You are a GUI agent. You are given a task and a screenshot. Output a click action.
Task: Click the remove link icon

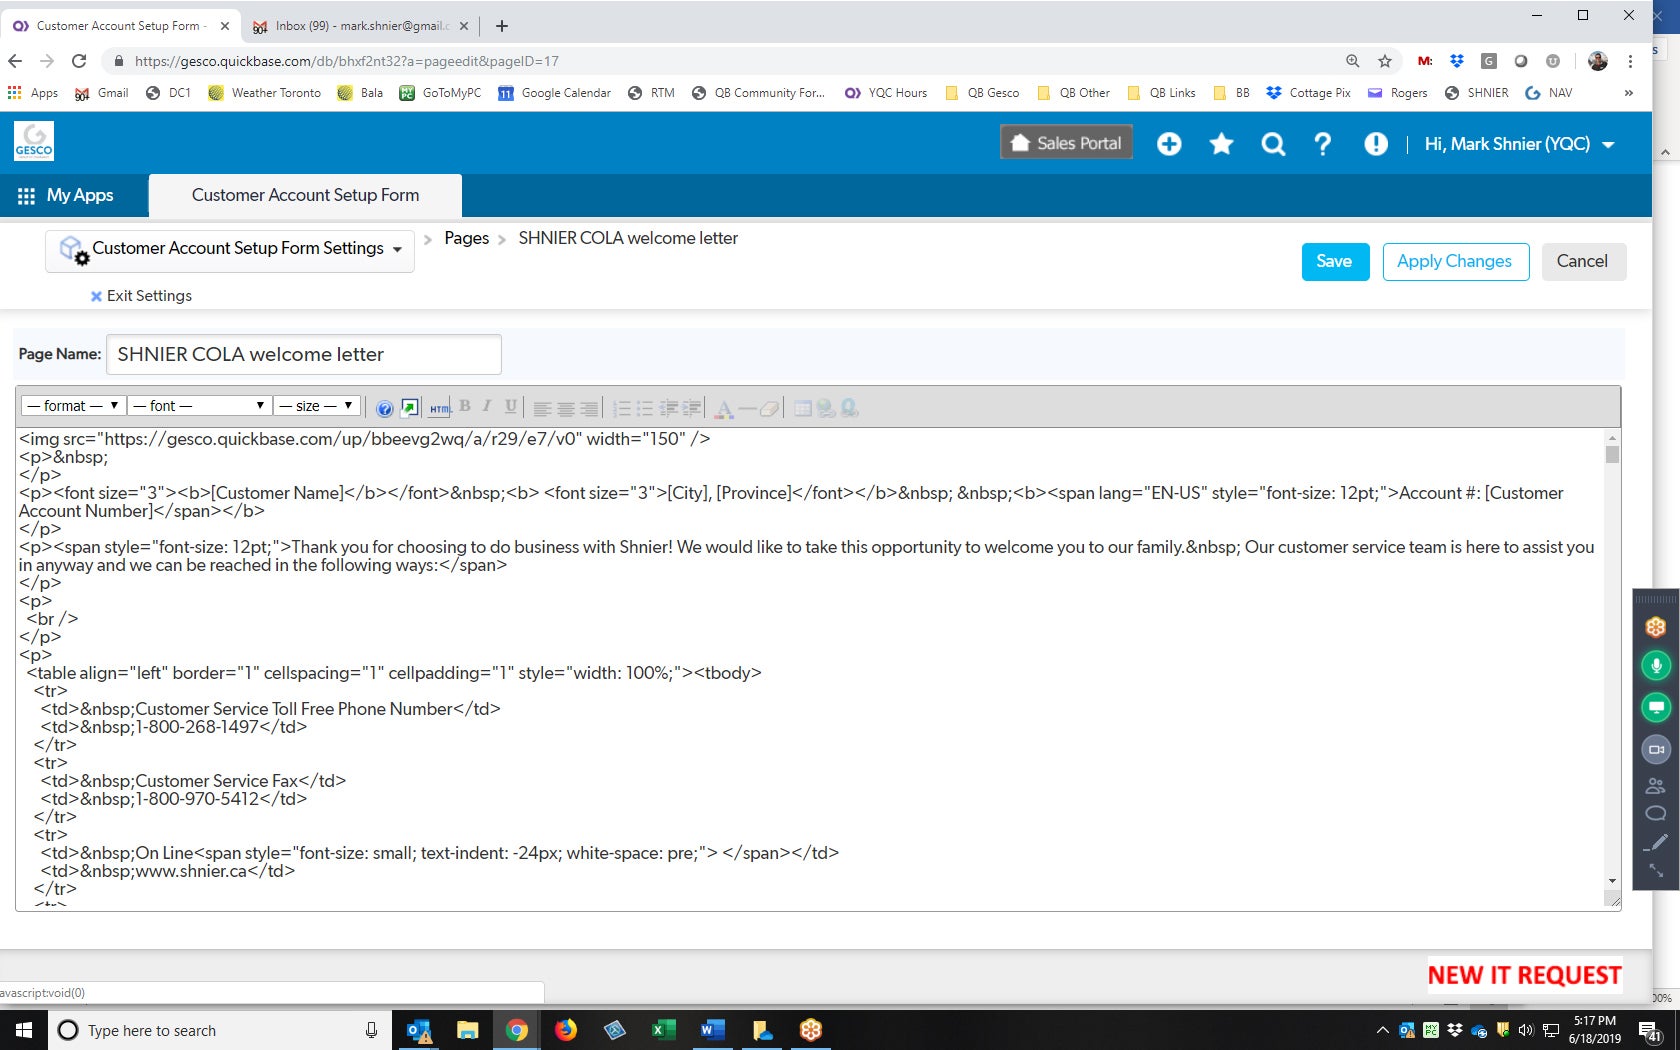pos(849,408)
